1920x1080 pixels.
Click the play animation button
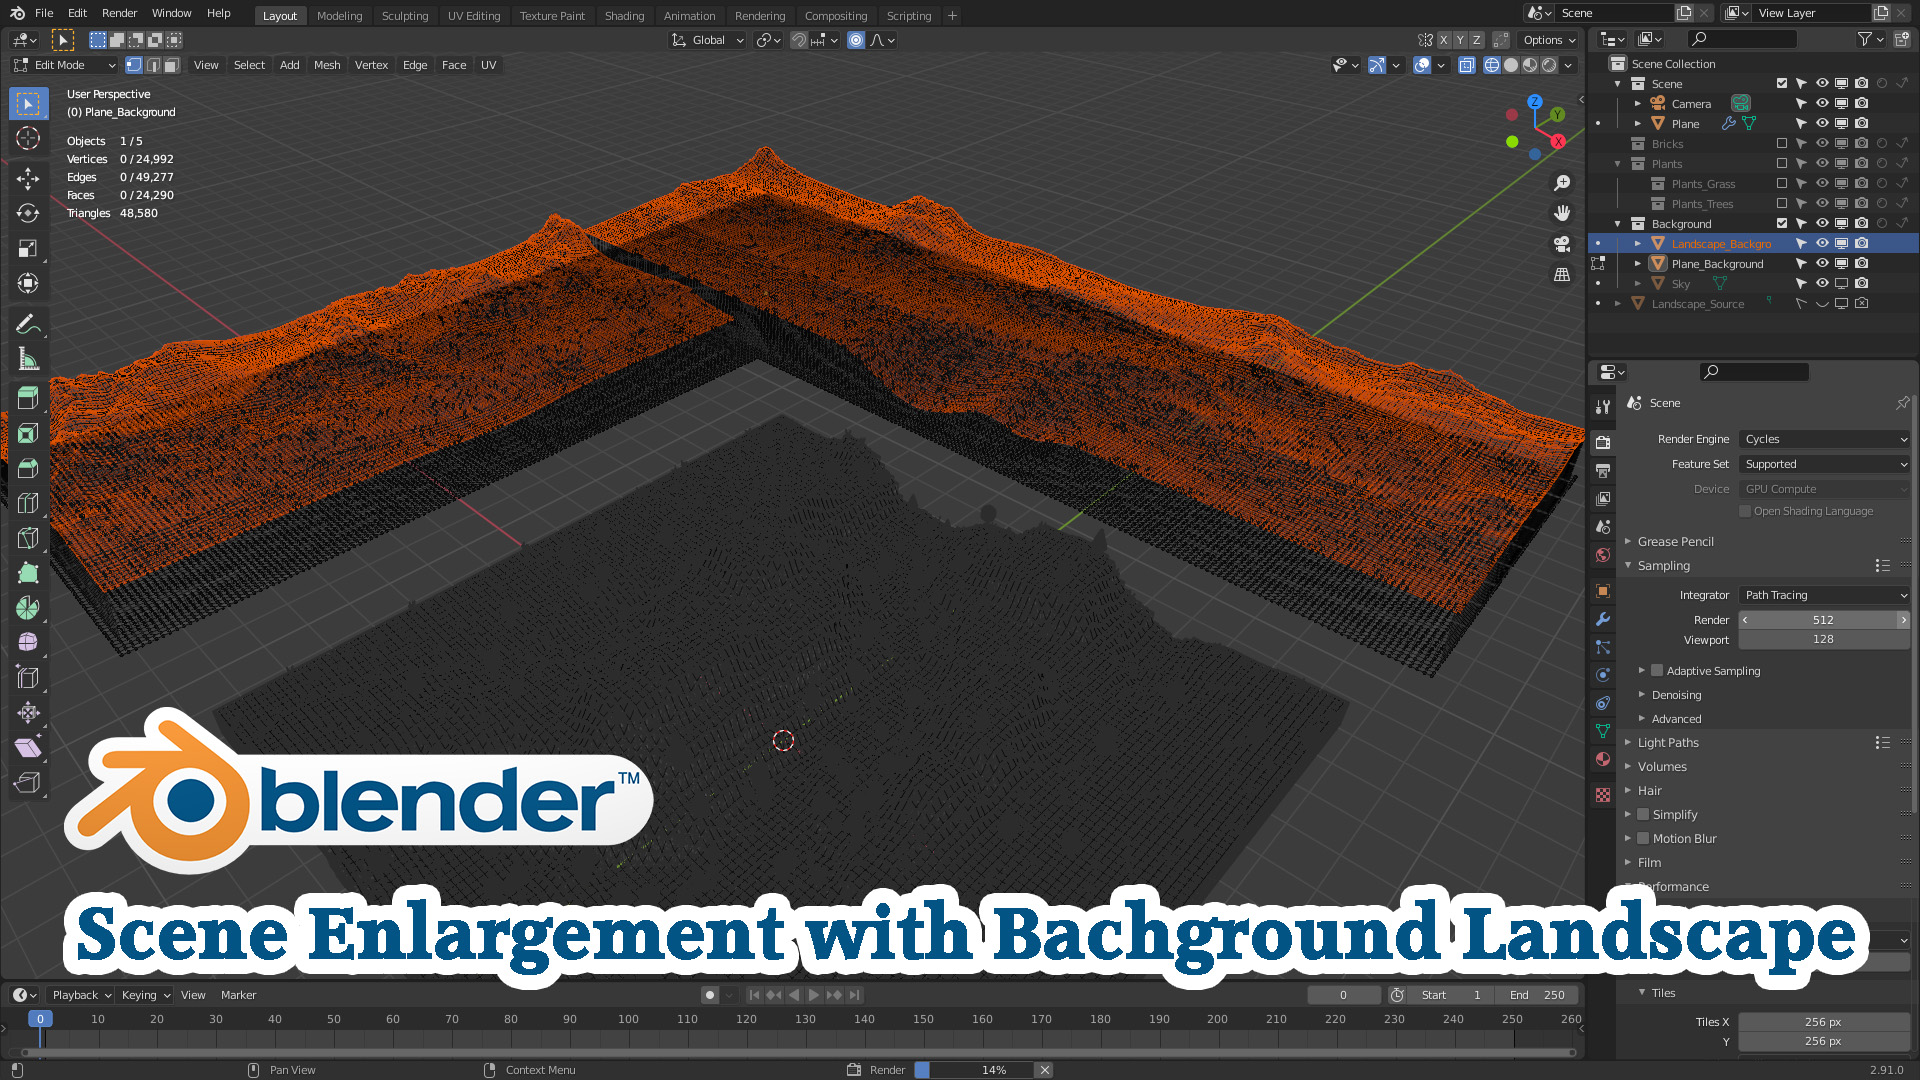(x=814, y=995)
